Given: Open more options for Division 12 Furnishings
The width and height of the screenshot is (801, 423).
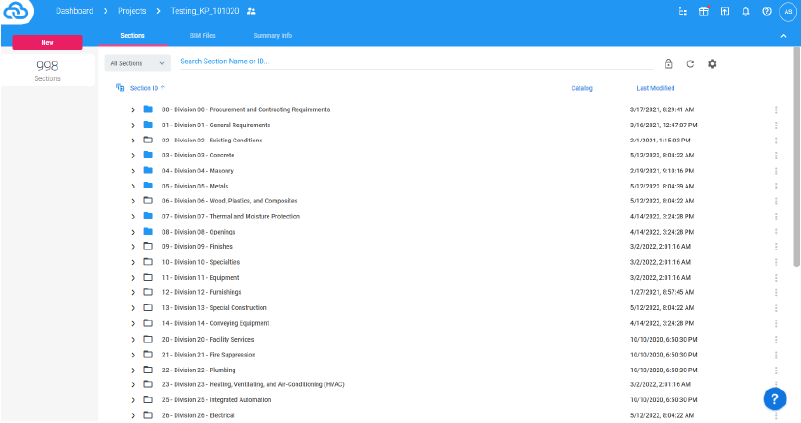Looking at the screenshot, I should (x=776, y=292).
